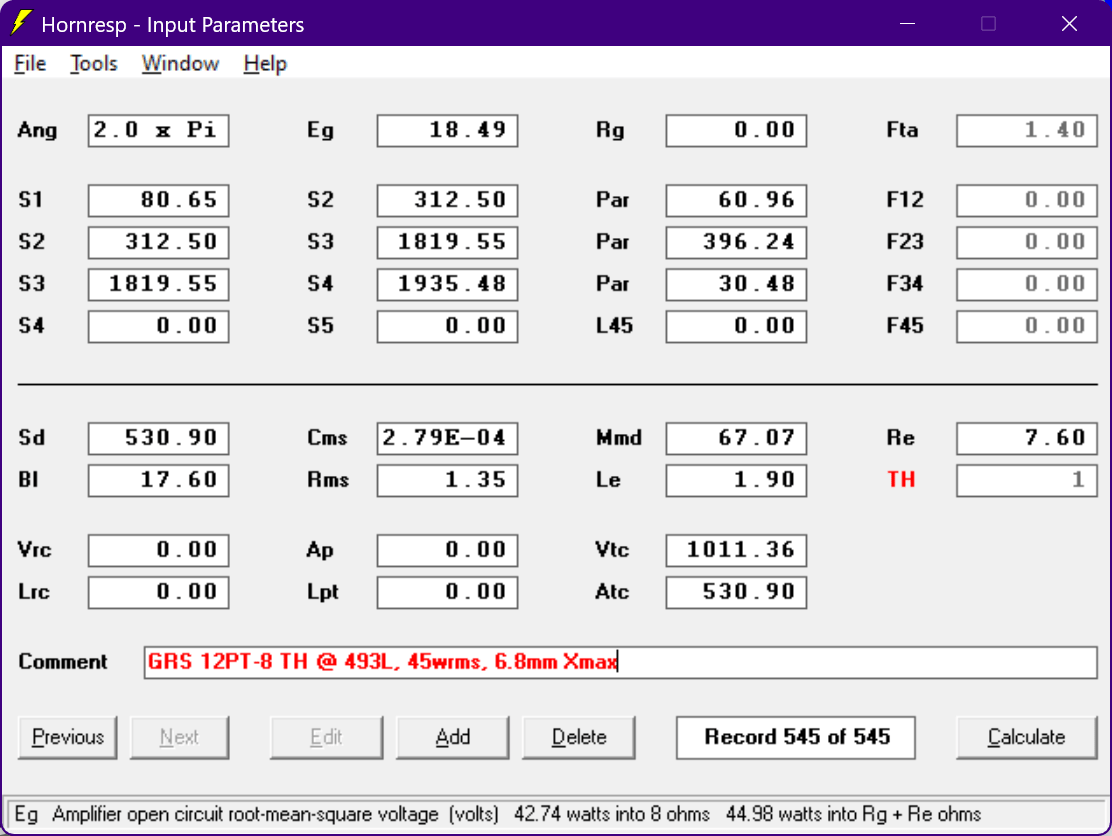This screenshot has width=1112, height=836.
Task: Select the Le field with 1.90
Action: (x=736, y=480)
